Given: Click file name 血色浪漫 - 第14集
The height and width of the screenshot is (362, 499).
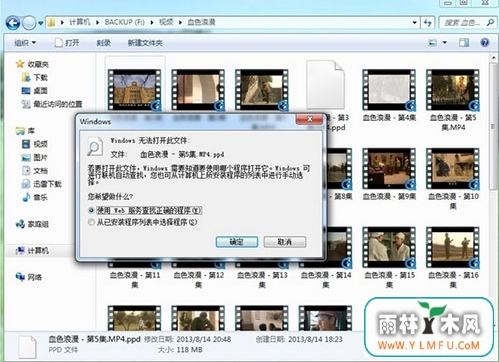Looking at the screenshot, I should [x=326, y=280].
